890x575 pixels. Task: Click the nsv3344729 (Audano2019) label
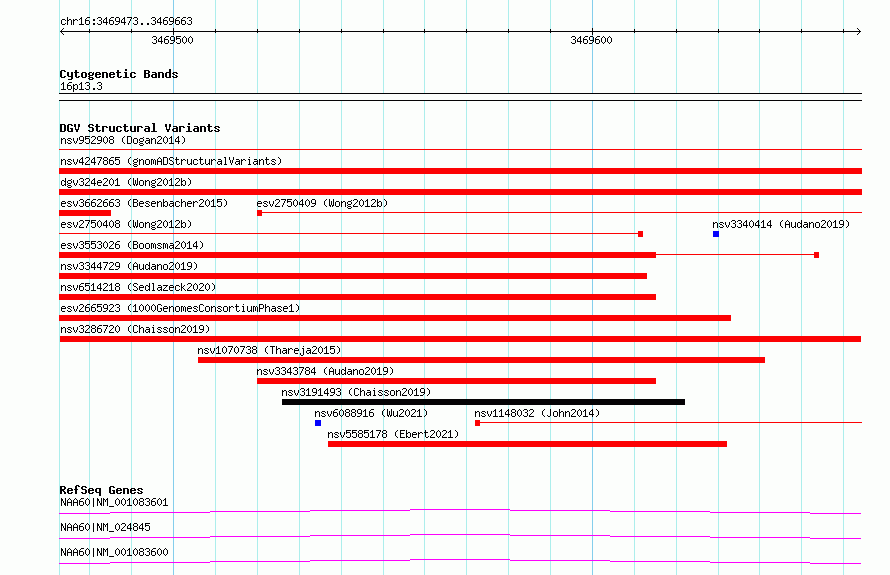129,266
